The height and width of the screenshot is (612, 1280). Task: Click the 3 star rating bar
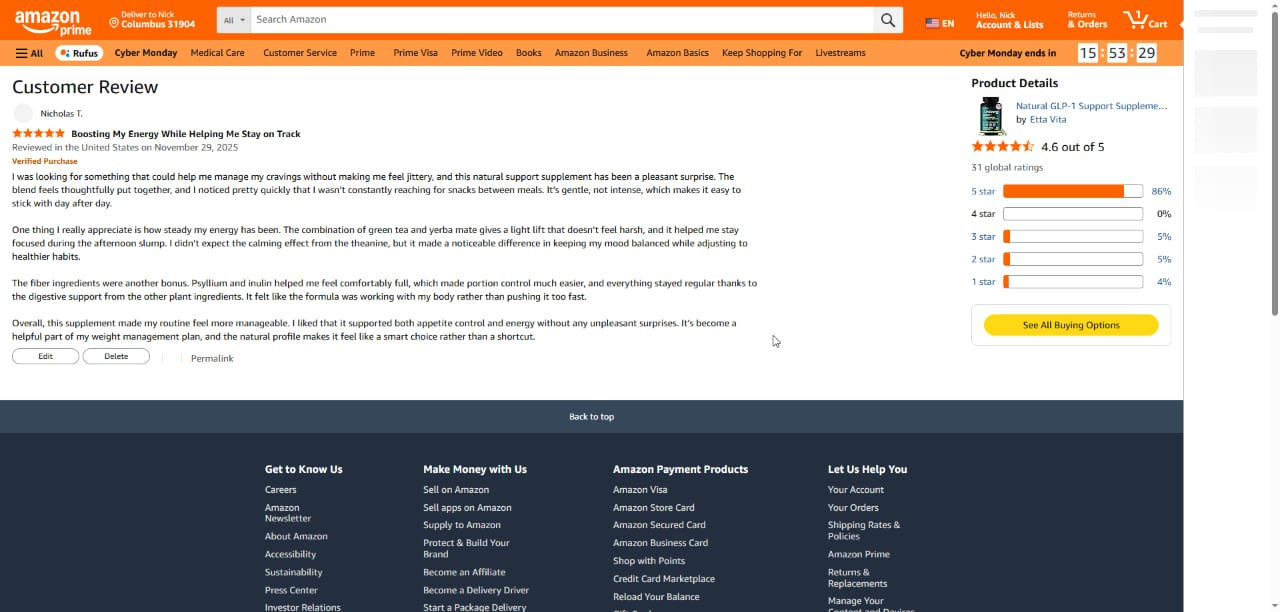pyautogui.click(x=1073, y=237)
